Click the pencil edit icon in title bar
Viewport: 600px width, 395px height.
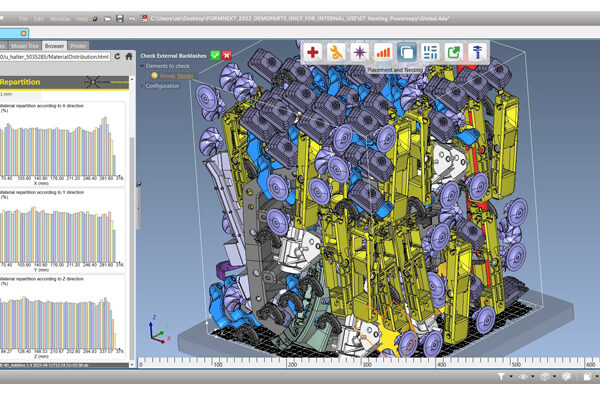tap(95, 18)
